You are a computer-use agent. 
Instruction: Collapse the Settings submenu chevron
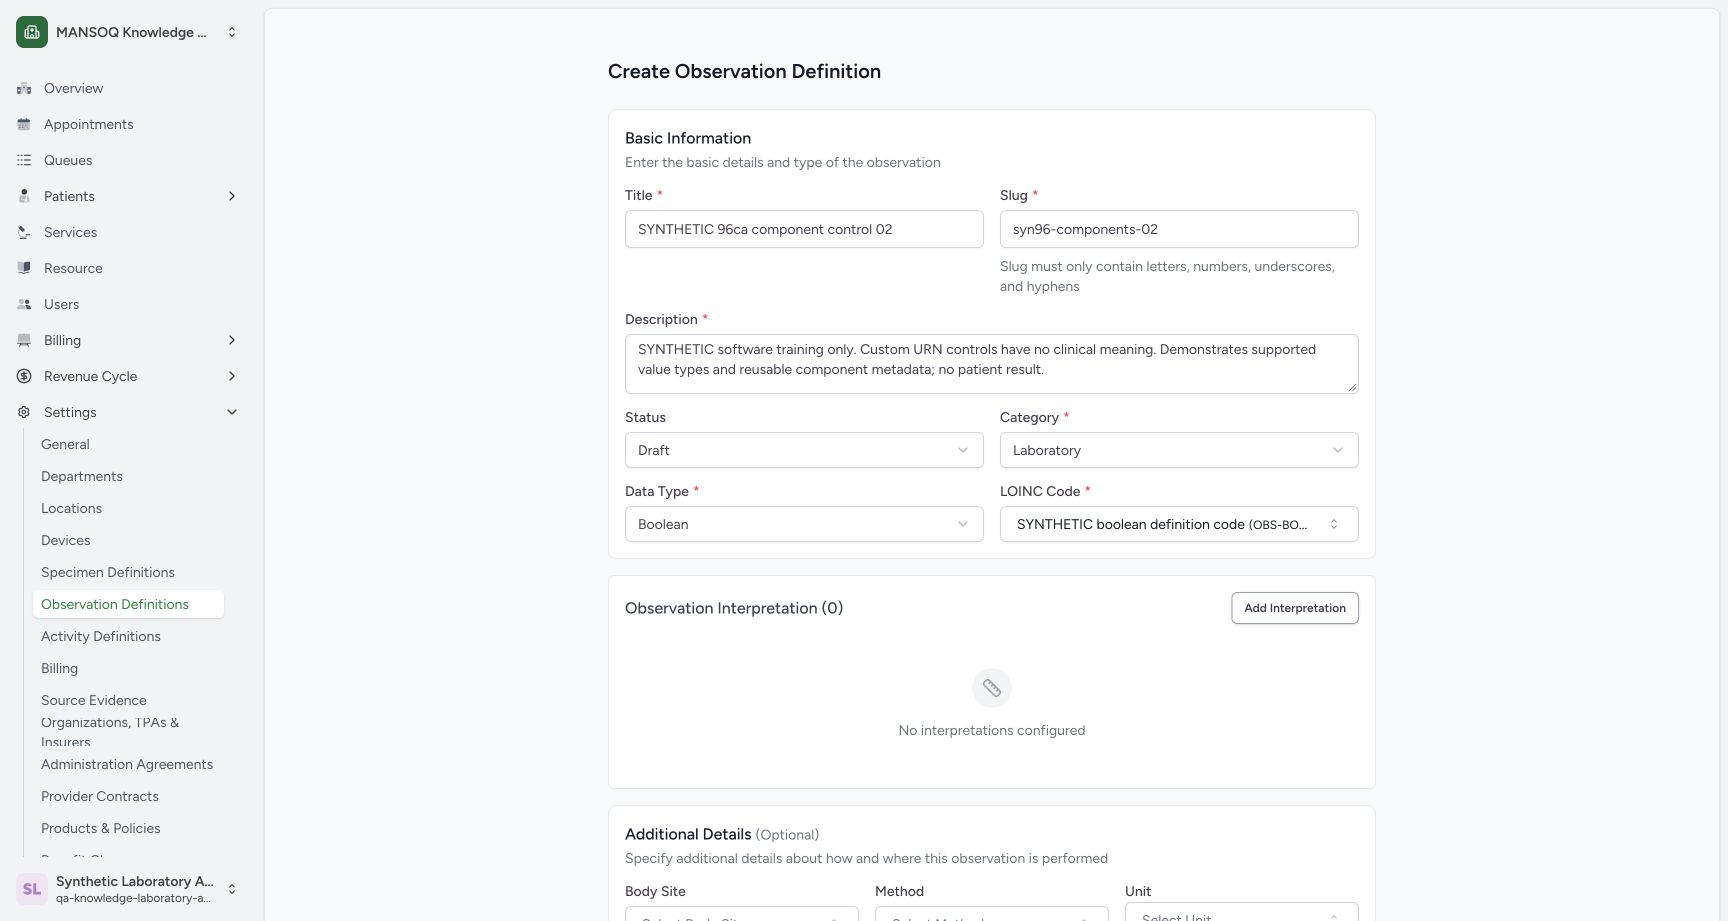(232, 412)
